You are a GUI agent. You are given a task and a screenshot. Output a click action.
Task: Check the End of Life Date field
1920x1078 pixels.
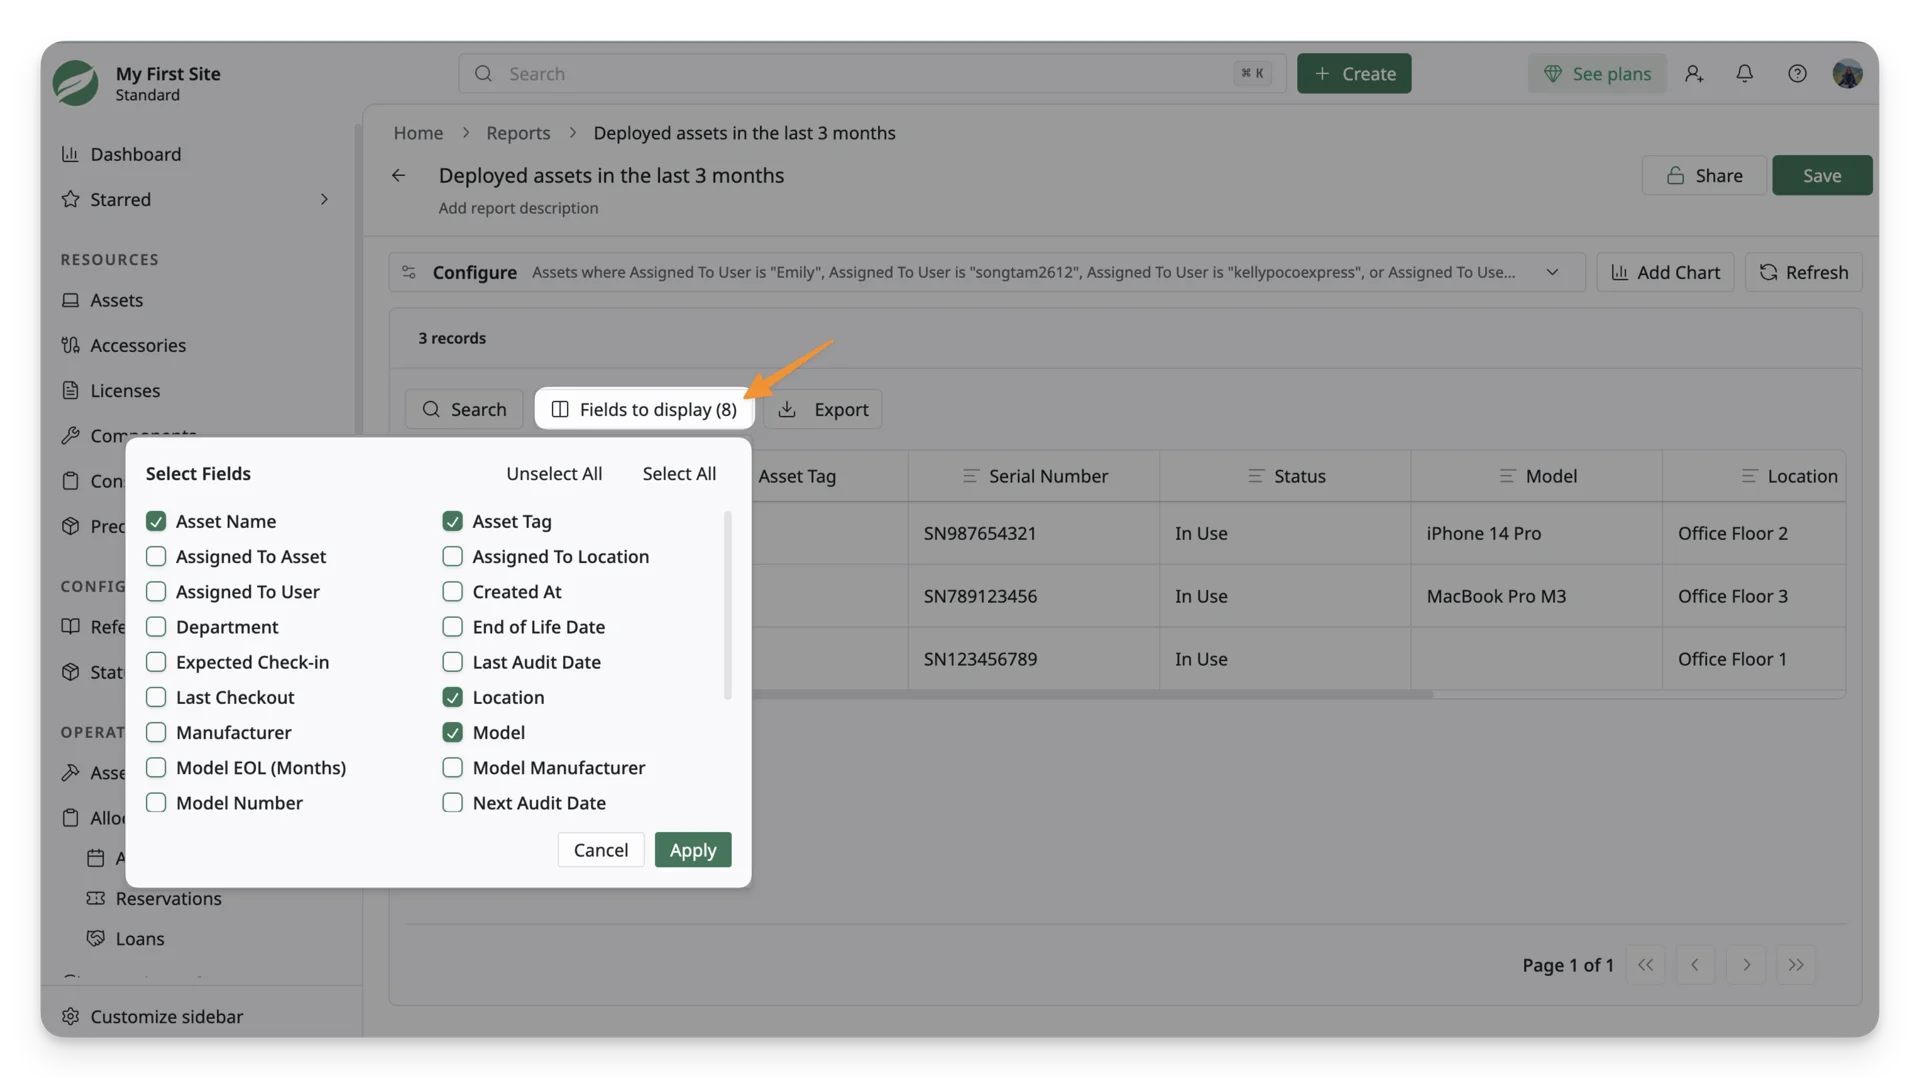[x=452, y=627]
